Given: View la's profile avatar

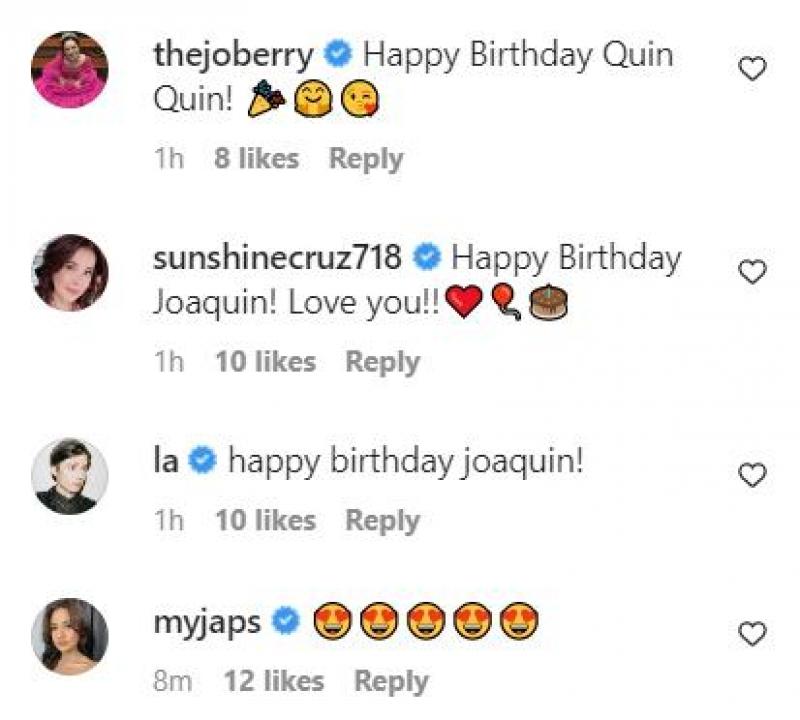Looking at the screenshot, I should coord(70,475).
